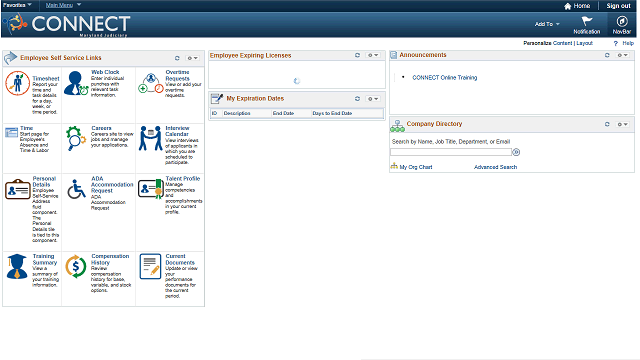Open the Web Clock icon
The width and height of the screenshot is (640, 360).
tap(76, 83)
